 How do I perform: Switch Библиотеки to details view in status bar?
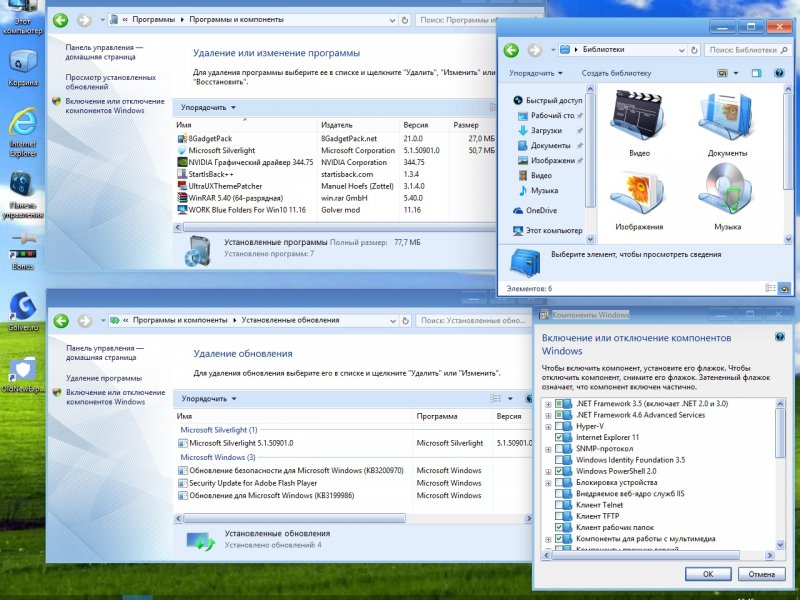[x=770, y=288]
